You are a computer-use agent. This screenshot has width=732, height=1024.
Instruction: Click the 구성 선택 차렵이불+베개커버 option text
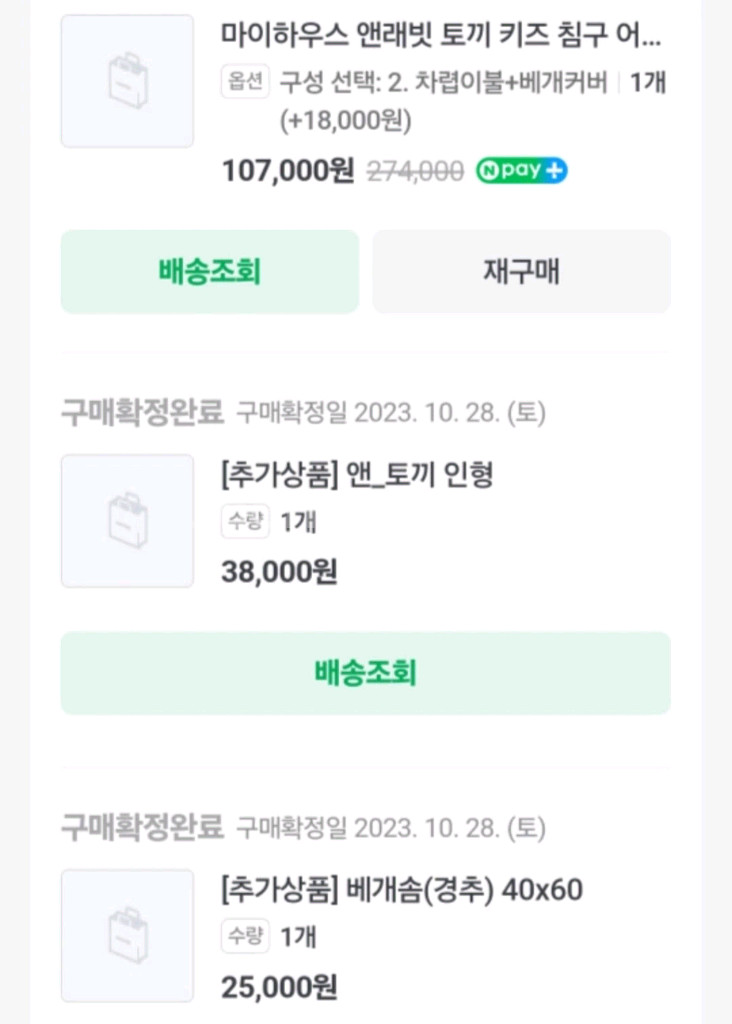[443, 82]
